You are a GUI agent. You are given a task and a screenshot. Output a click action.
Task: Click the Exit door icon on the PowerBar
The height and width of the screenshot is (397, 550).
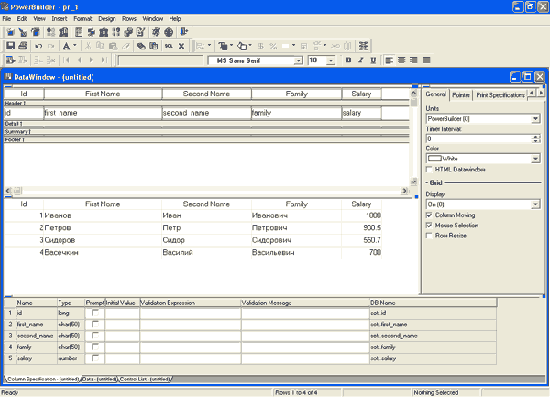click(x=184, y=32)
